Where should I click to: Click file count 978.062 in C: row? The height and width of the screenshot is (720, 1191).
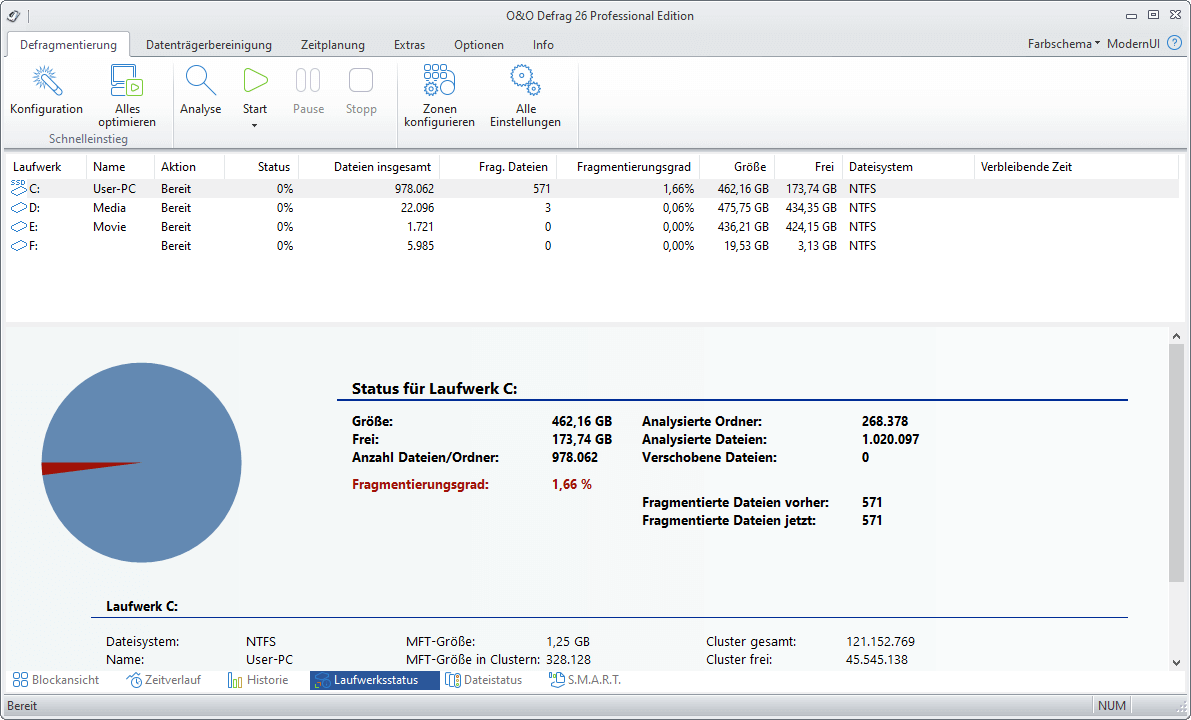coord(414,188)
